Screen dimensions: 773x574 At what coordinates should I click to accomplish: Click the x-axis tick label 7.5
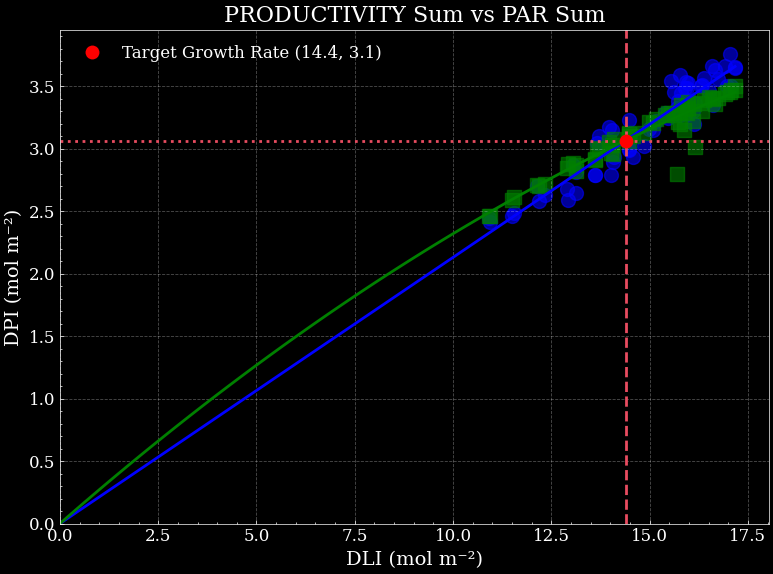pos(354,538)
